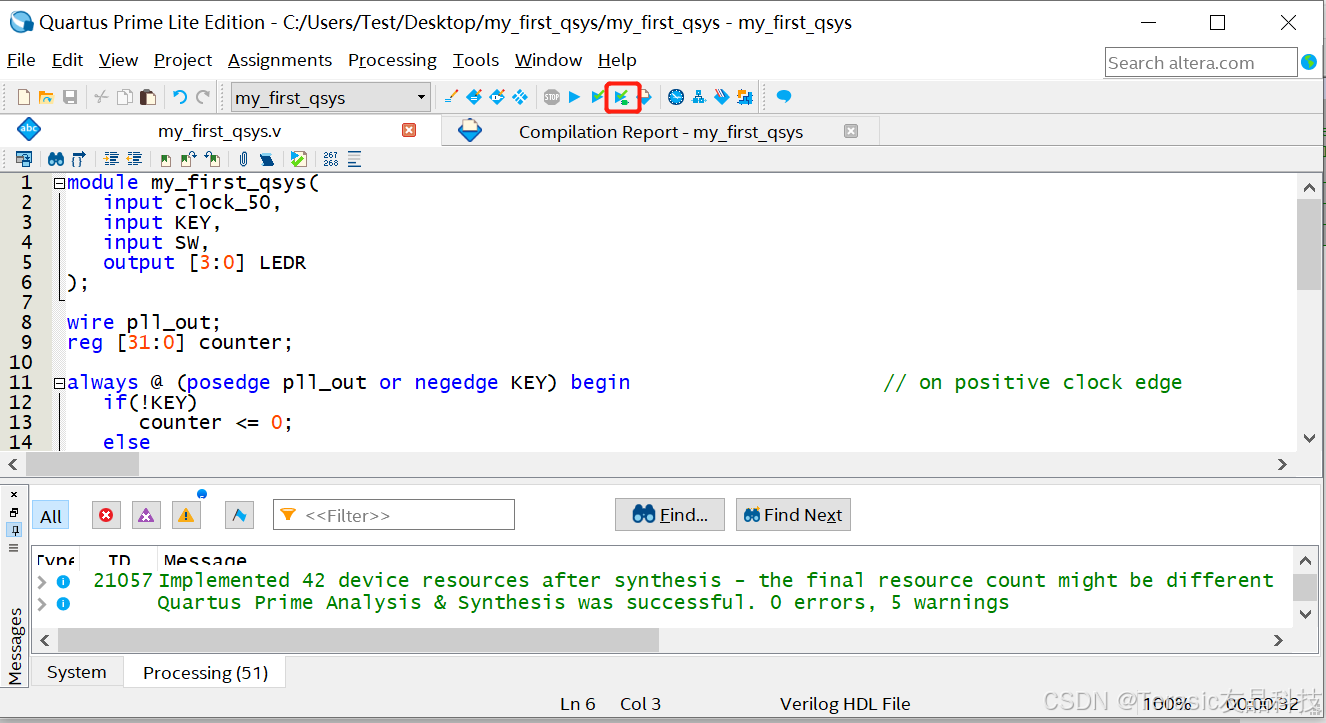This screenshot has height=723, width=1326.
Task: Collapse the always block at line 11
Action: (59, 383)
